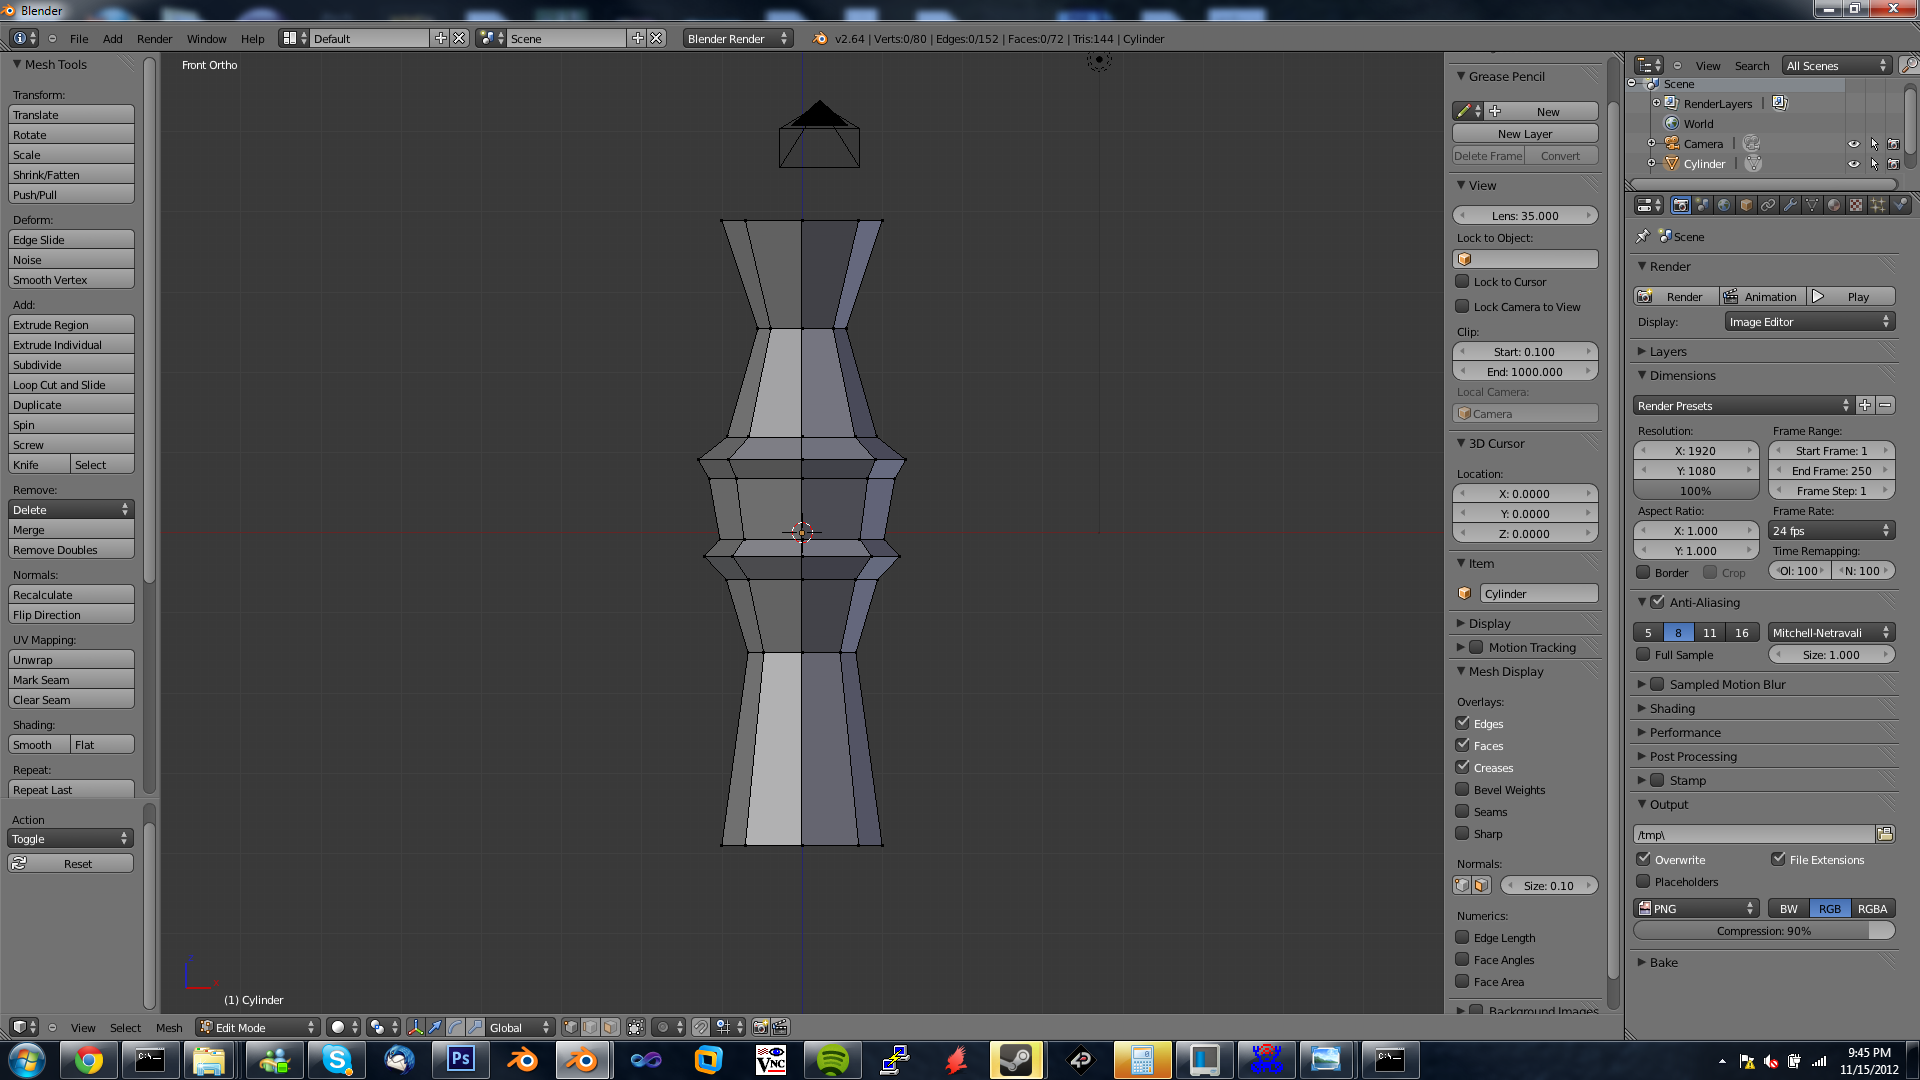This screenshot has width=1920, height=1080.
Task: Open the Physics properties icon
Action: click(x=1900, y=205)
